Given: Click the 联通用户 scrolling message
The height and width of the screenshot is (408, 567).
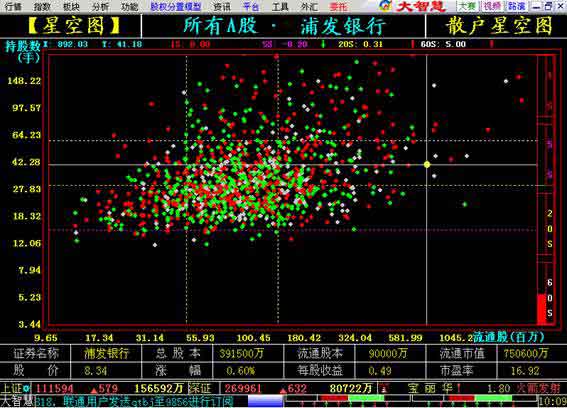Looking at the screenshot, I should click(x=148, y=401).
